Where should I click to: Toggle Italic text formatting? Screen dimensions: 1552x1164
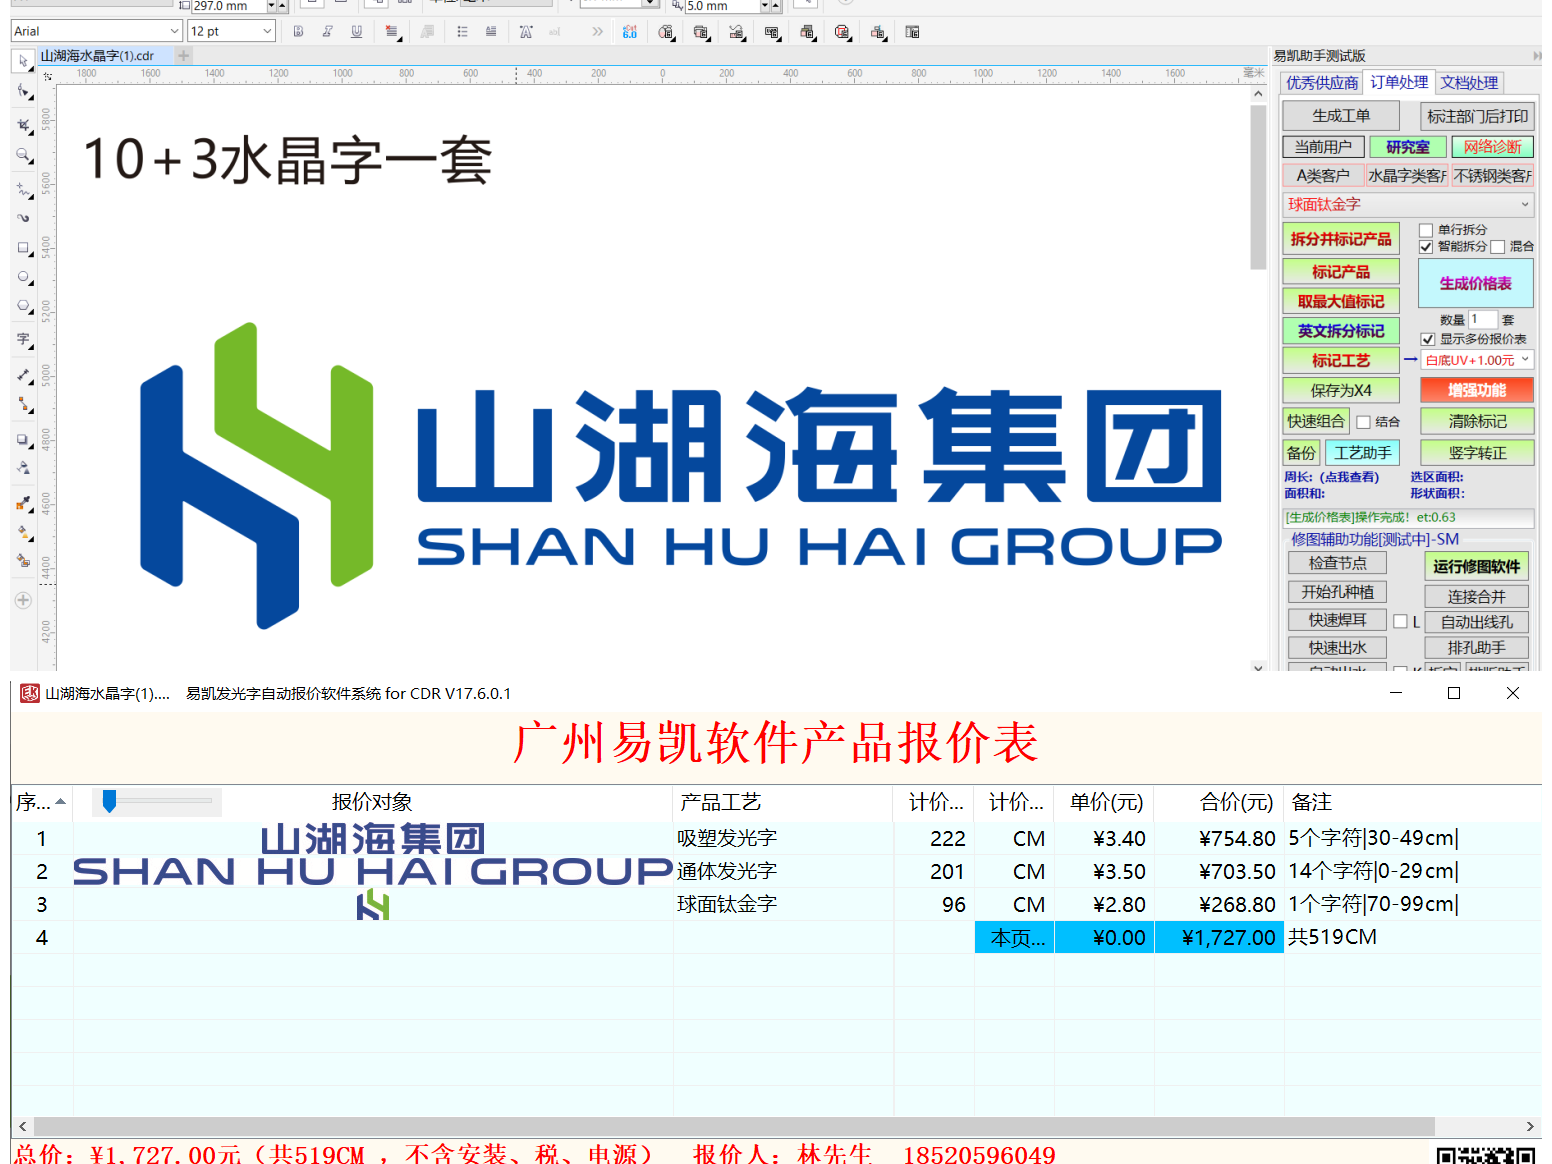[x=327, y=32]
